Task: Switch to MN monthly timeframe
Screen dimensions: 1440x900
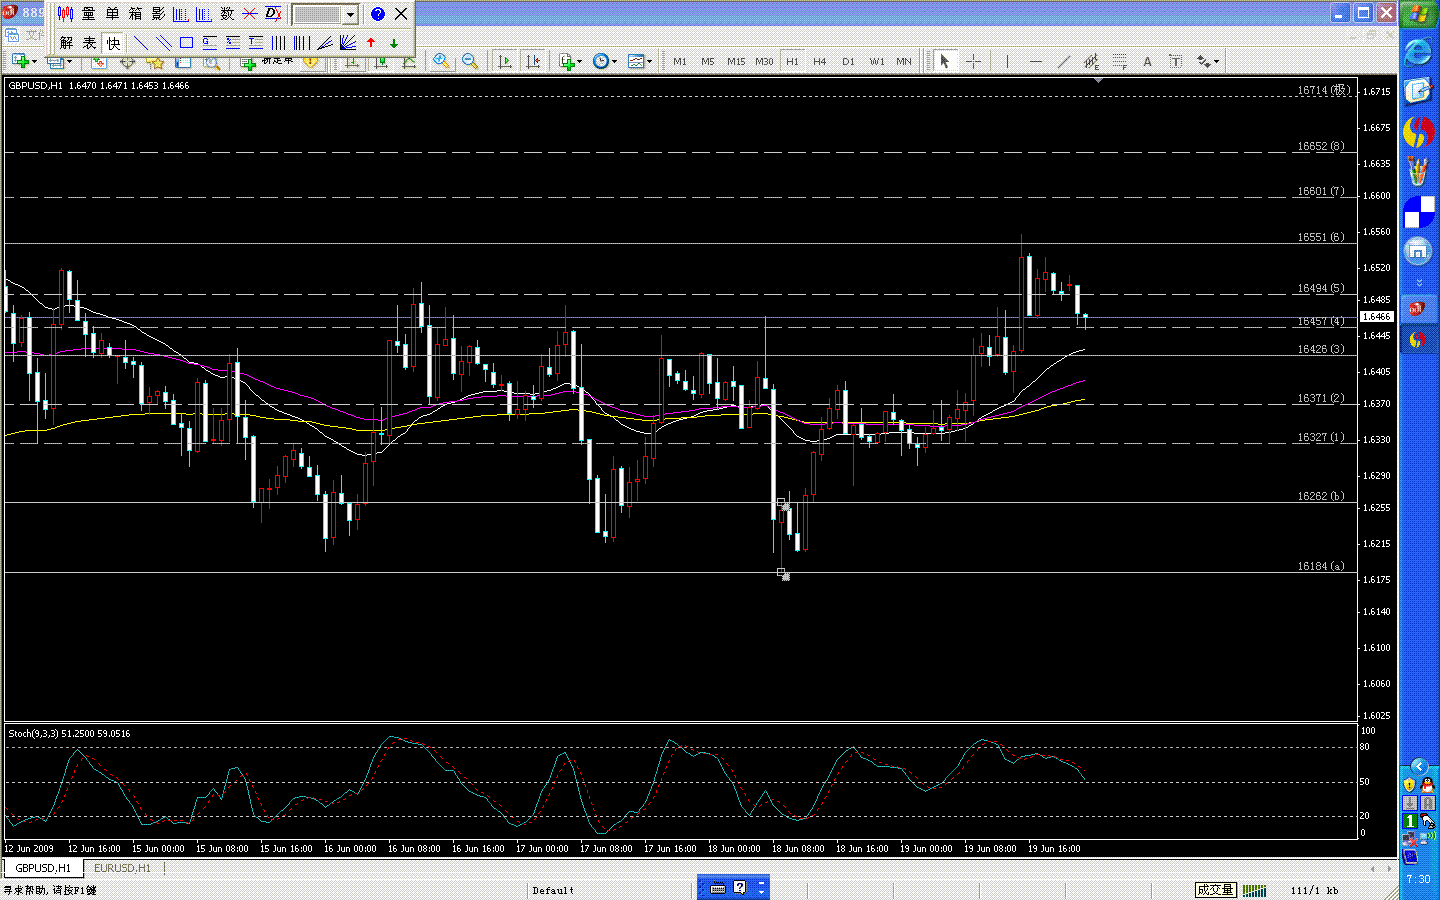Action: click(904, 61)
